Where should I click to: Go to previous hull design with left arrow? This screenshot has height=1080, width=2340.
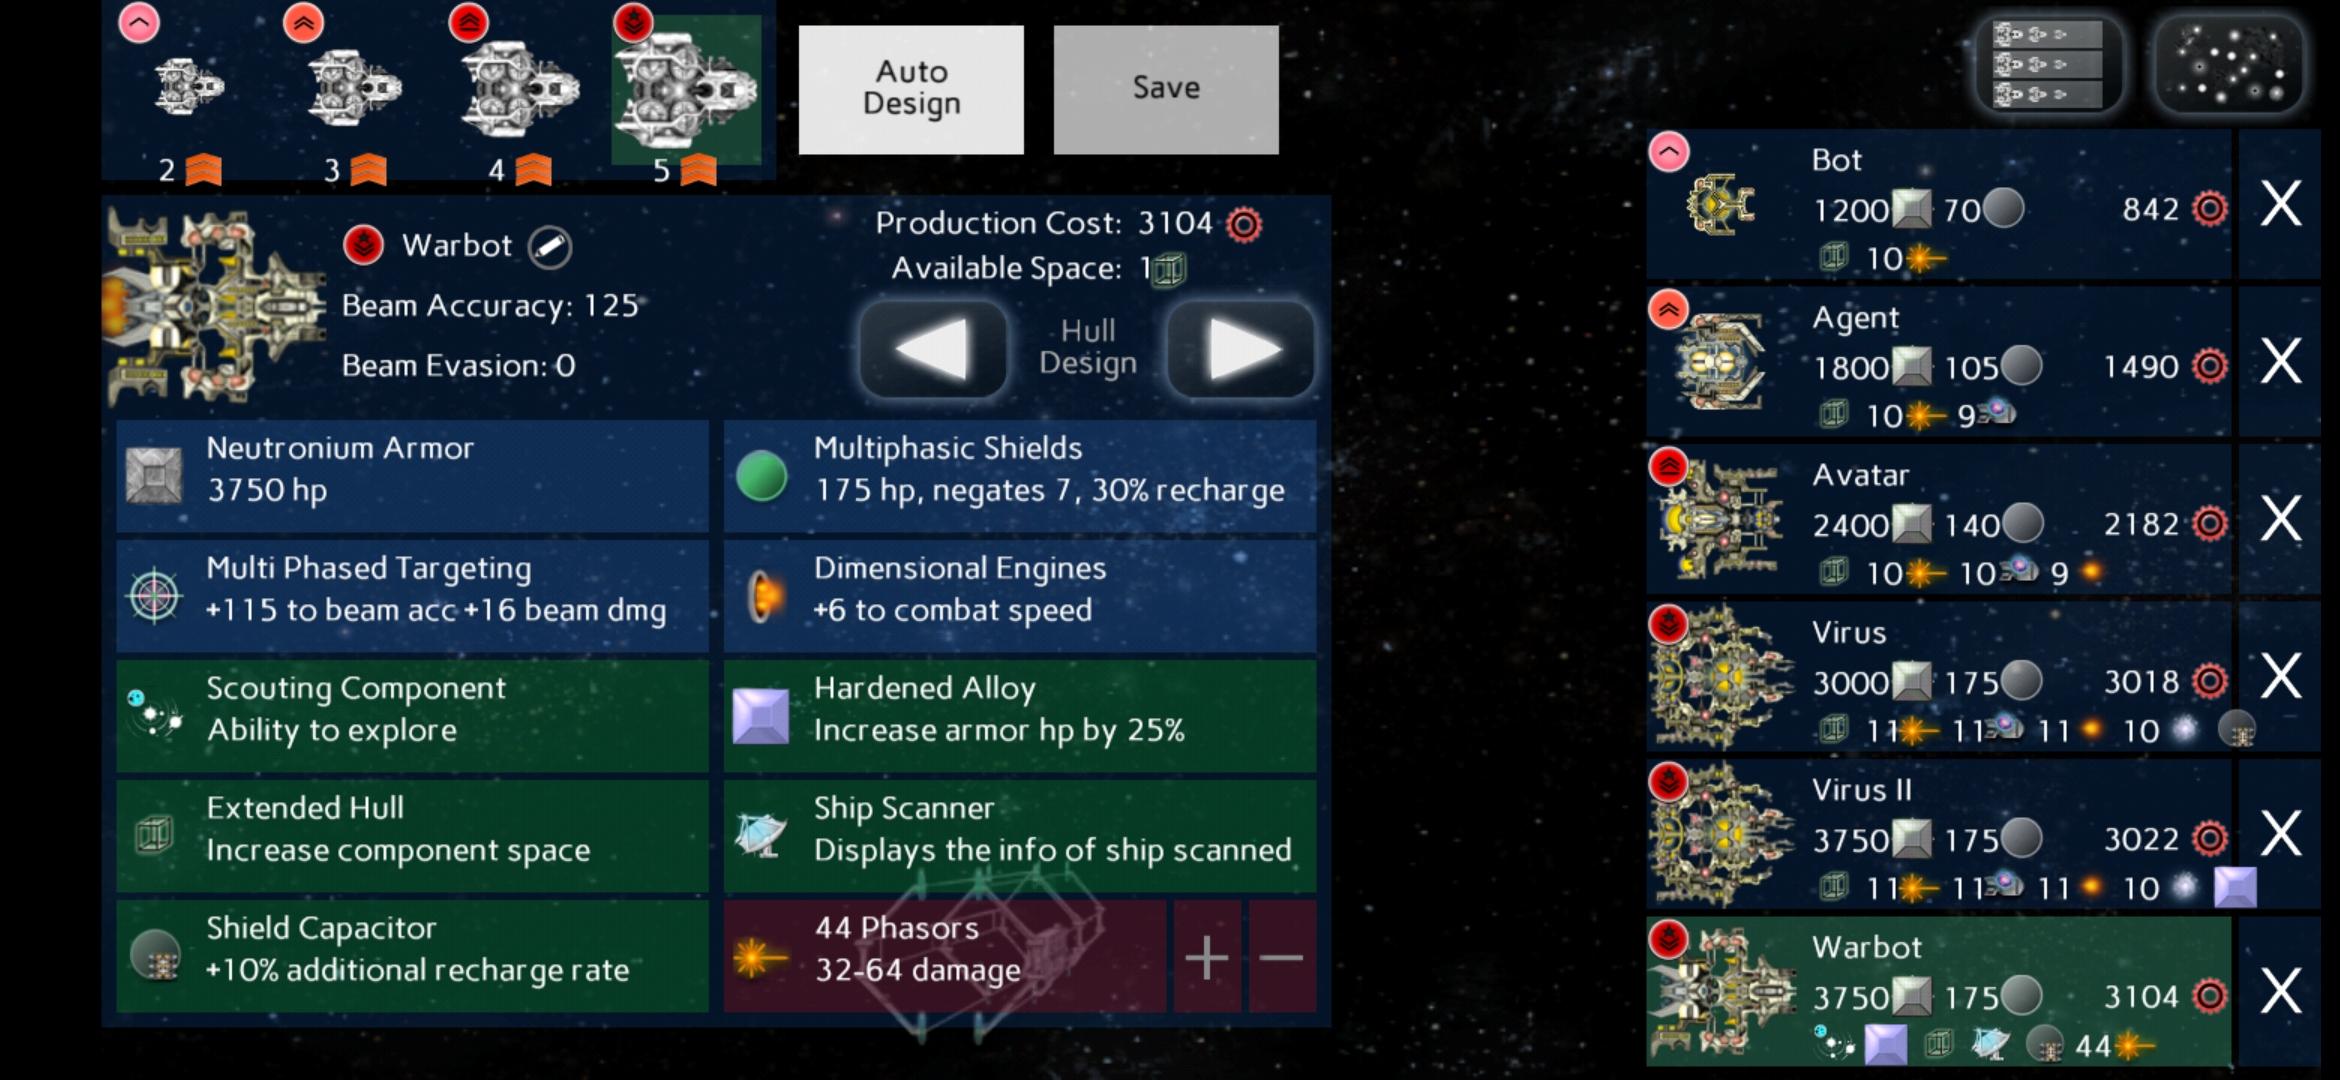pyautogui.click(x=932, y=349)
